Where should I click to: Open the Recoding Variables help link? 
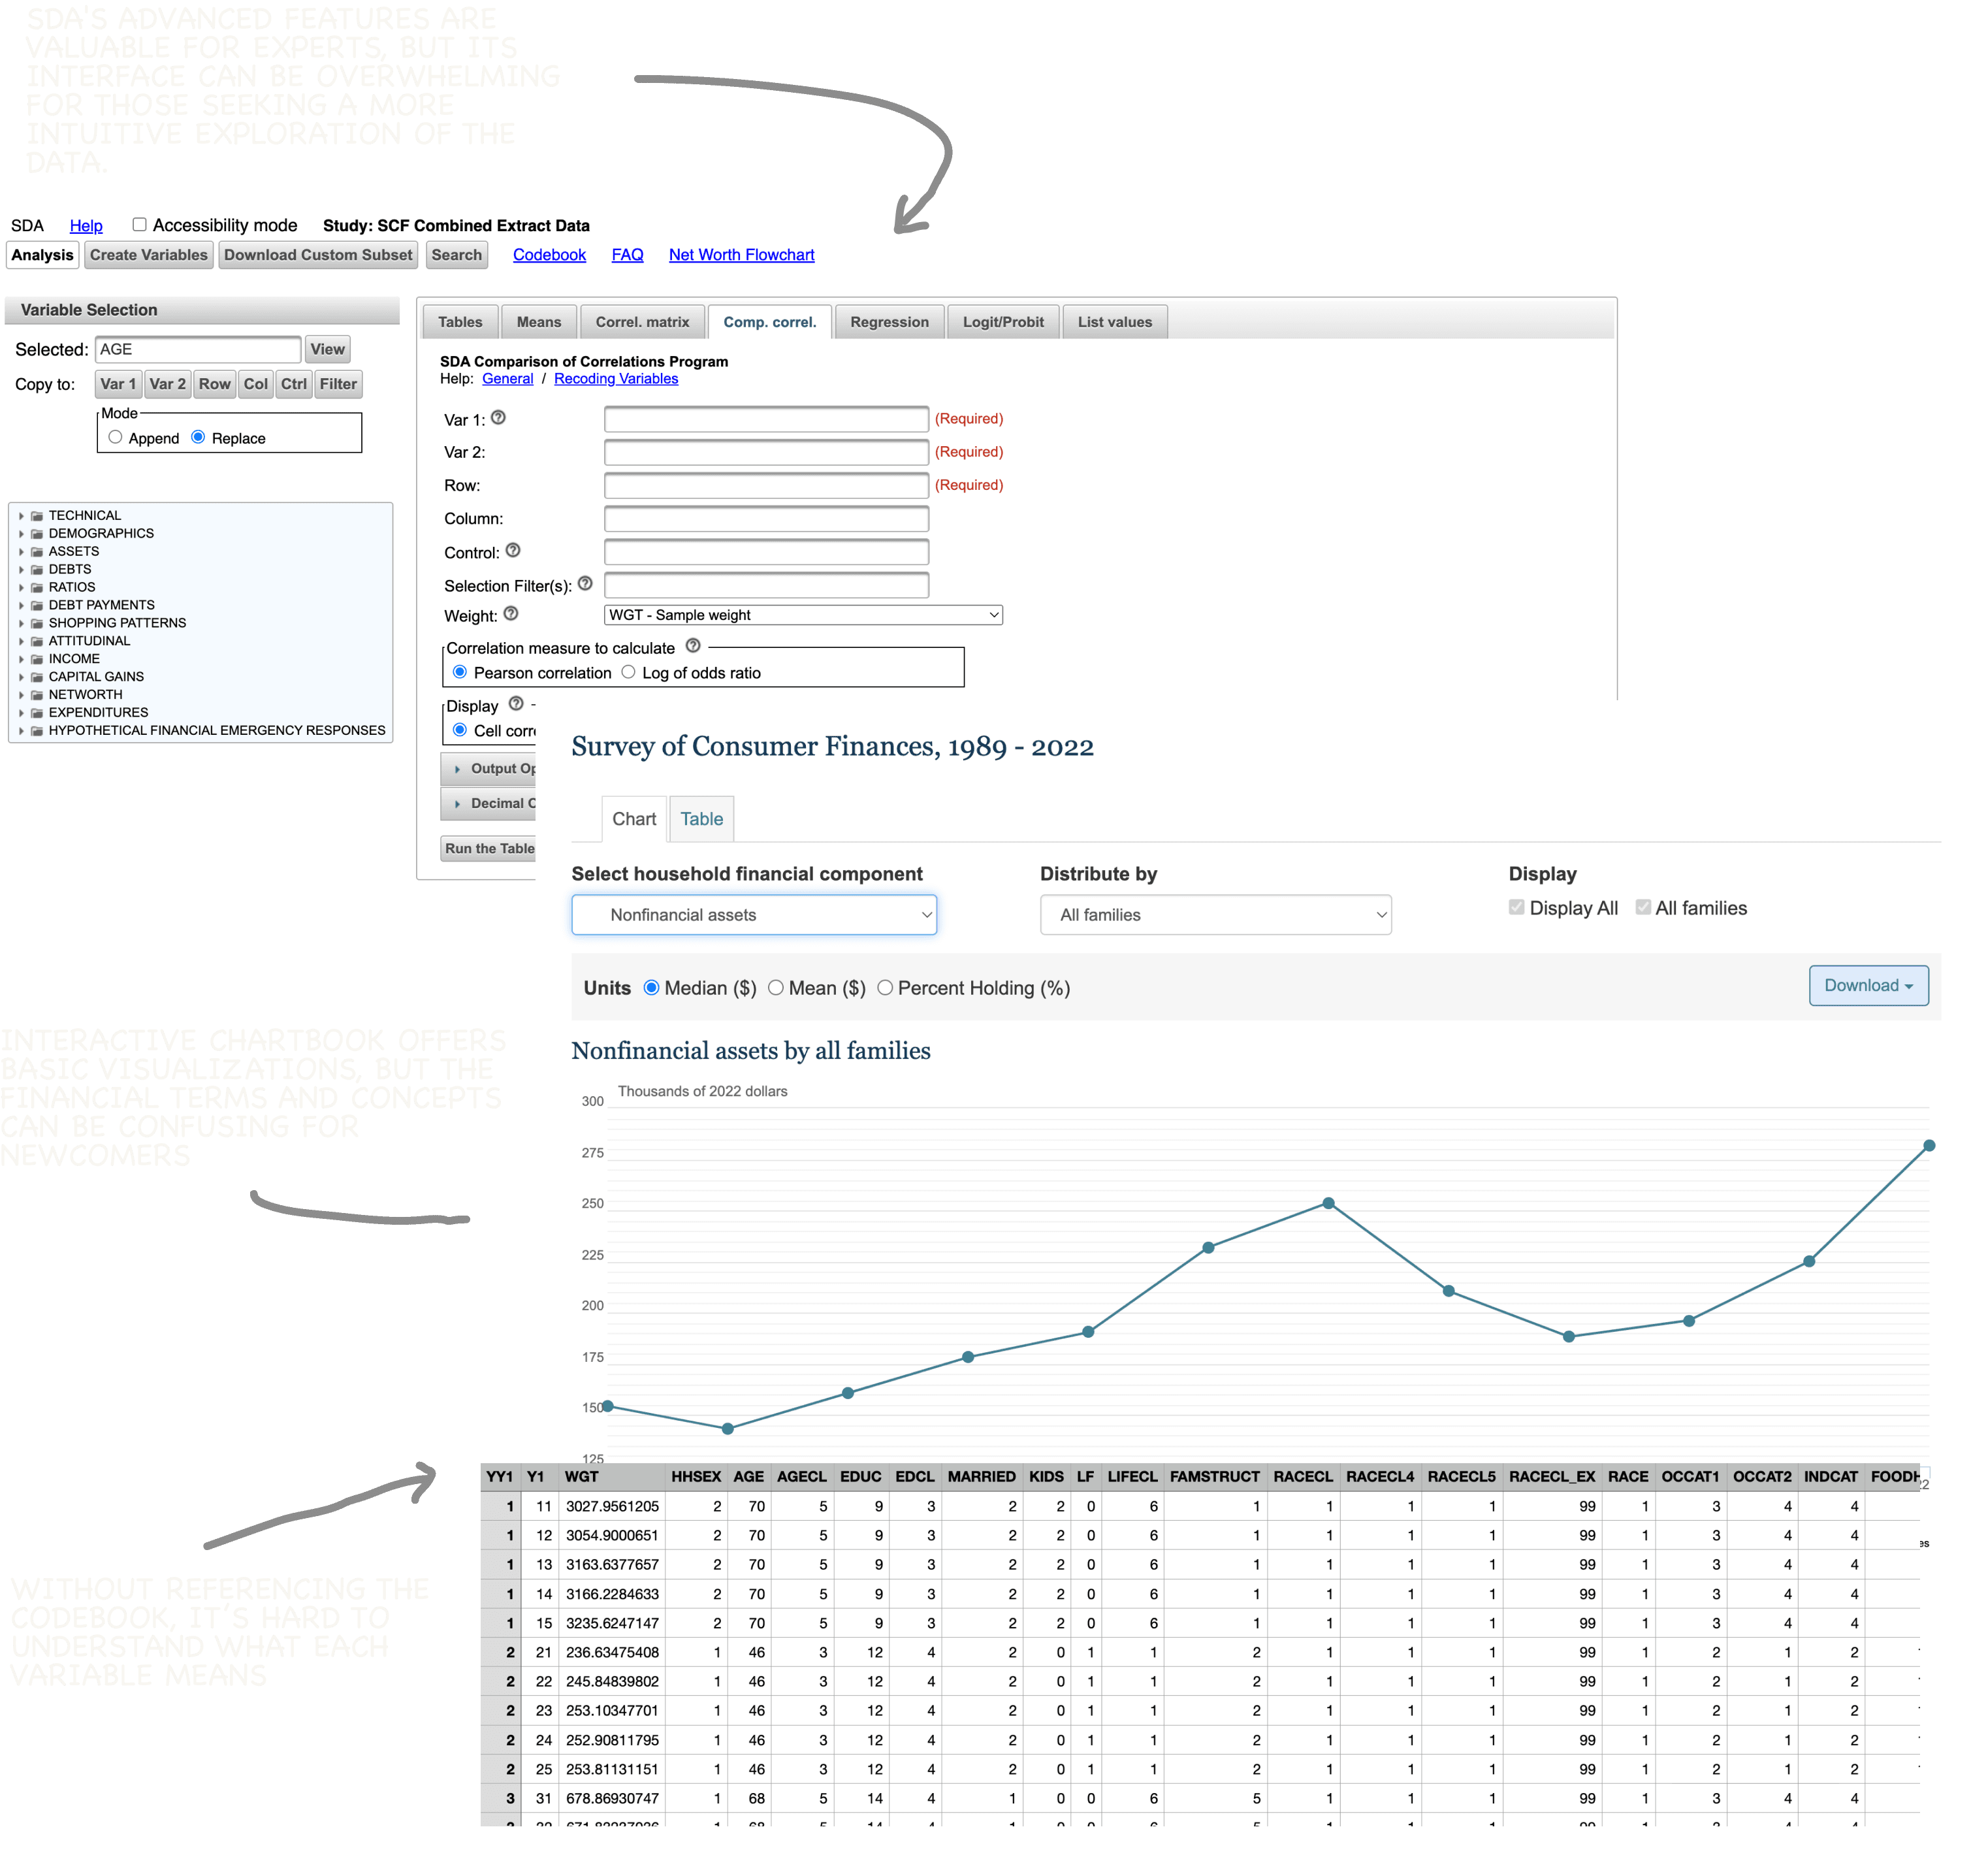[616, 378]
